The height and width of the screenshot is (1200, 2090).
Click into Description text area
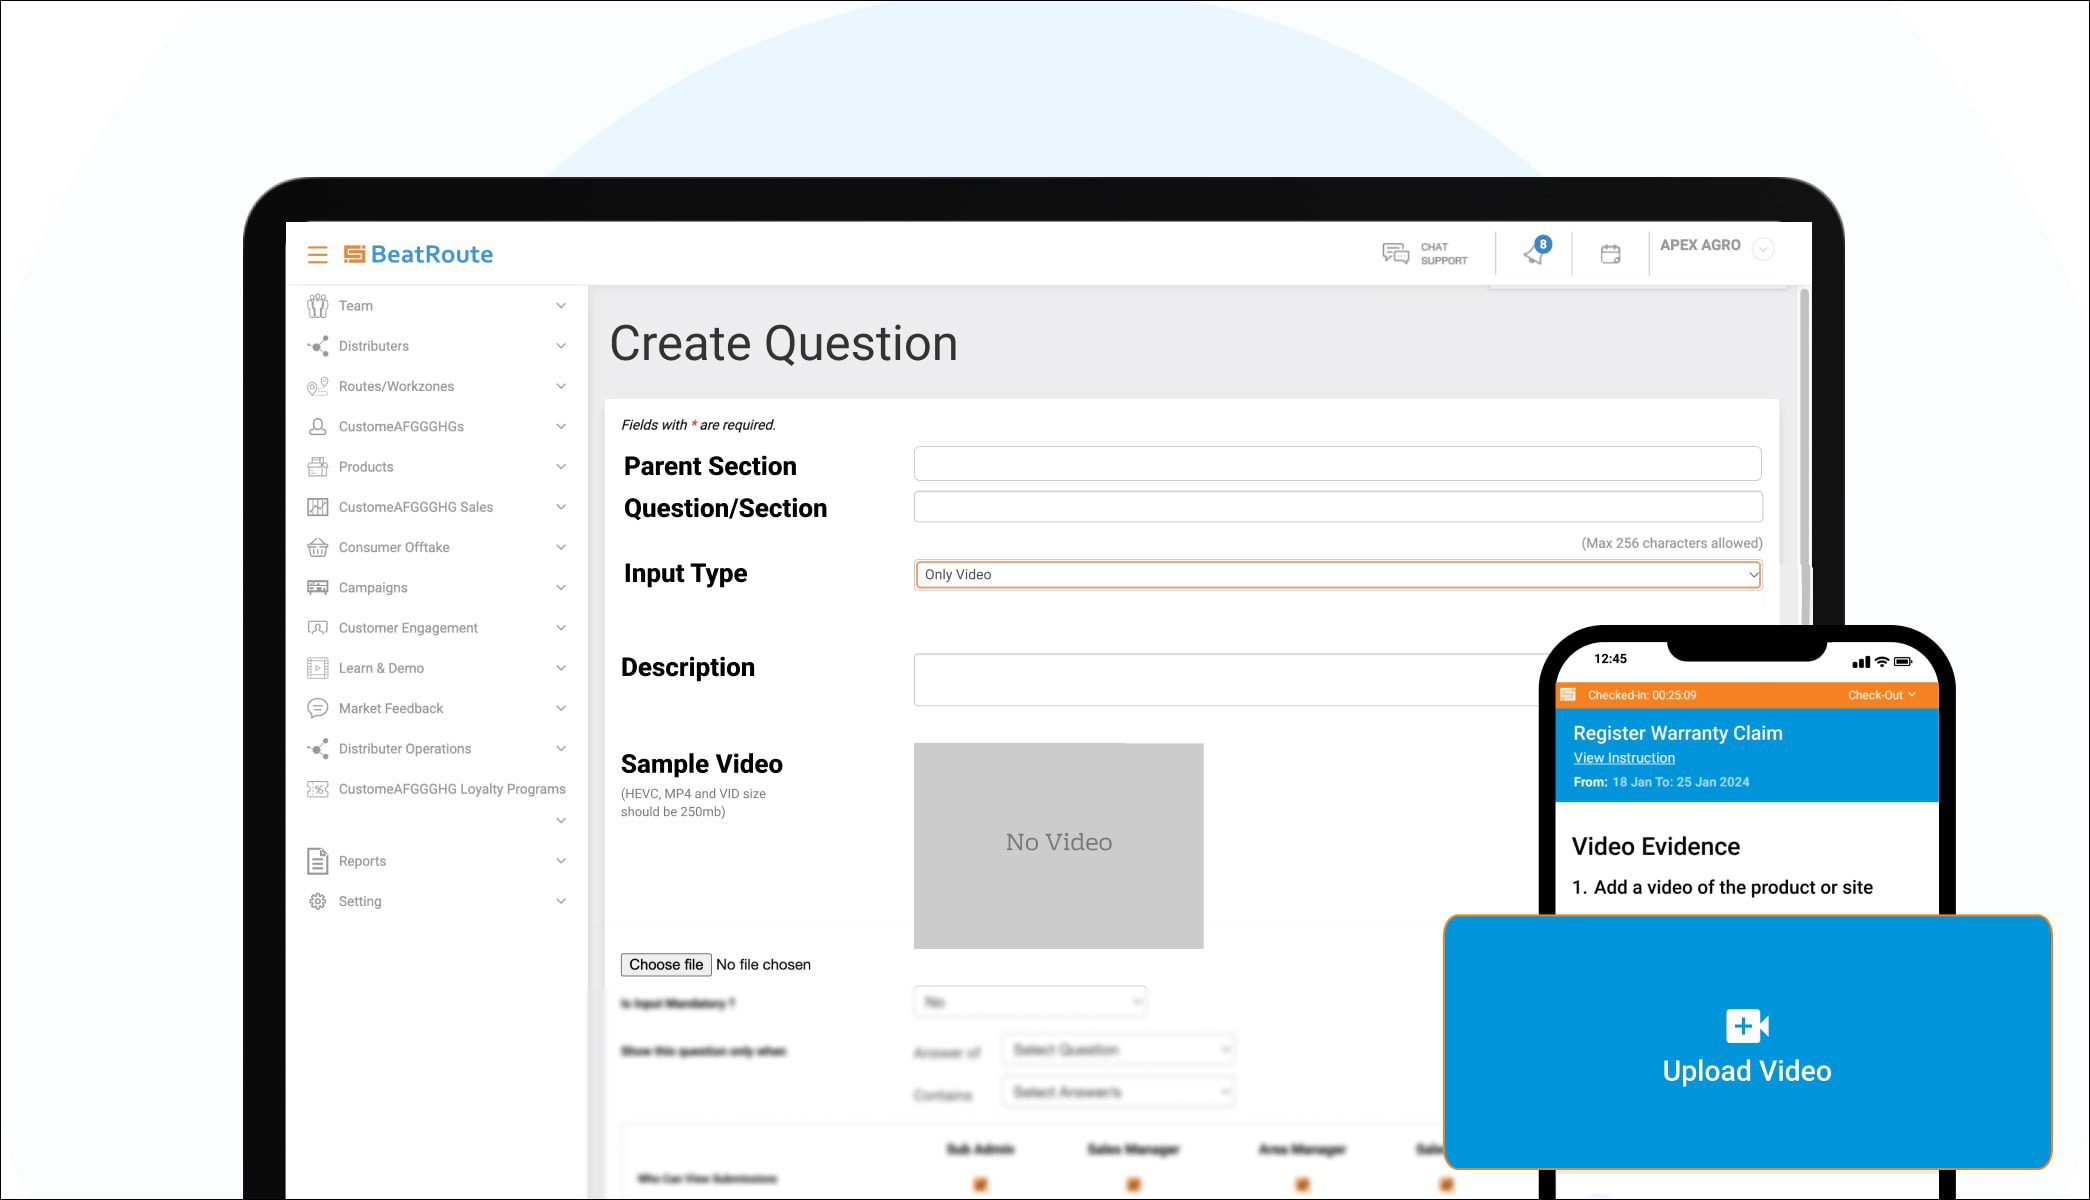point(1228,680)
